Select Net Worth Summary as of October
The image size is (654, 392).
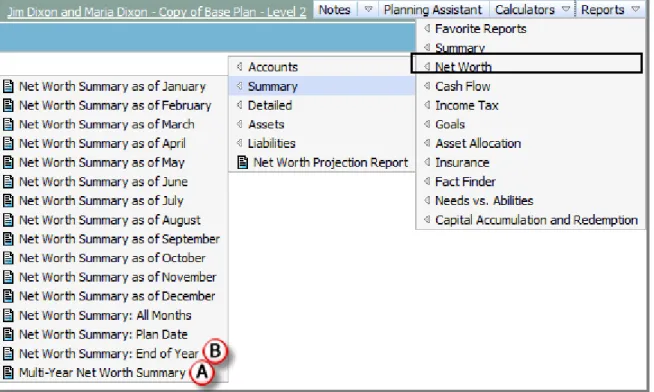click(x=112, y=258)
